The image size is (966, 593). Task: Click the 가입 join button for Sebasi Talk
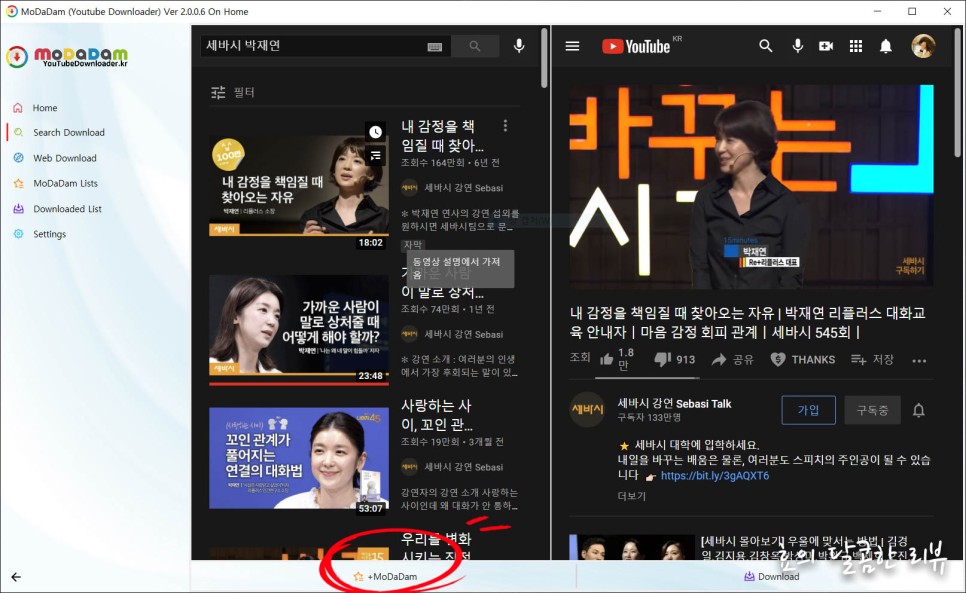coord(808,410)
